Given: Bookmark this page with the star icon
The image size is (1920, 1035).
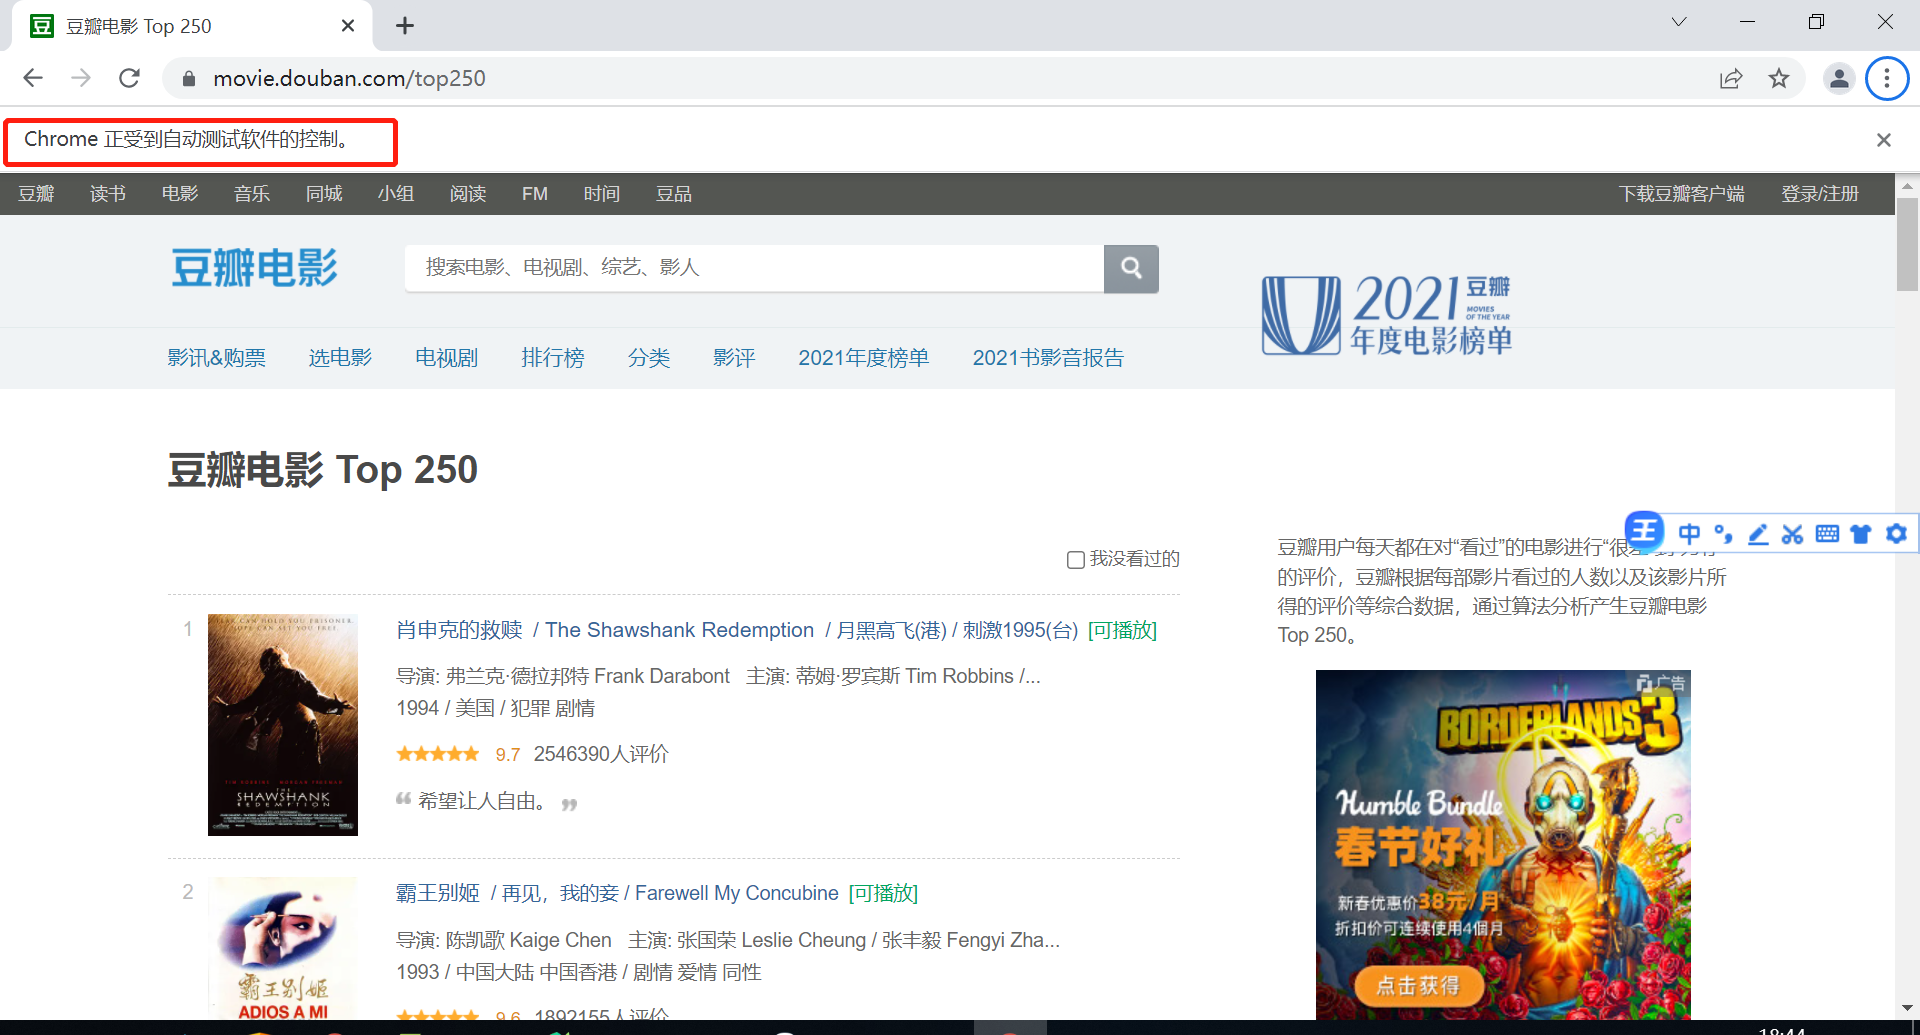Looking at the screenshot, I should click(1779, 78).
